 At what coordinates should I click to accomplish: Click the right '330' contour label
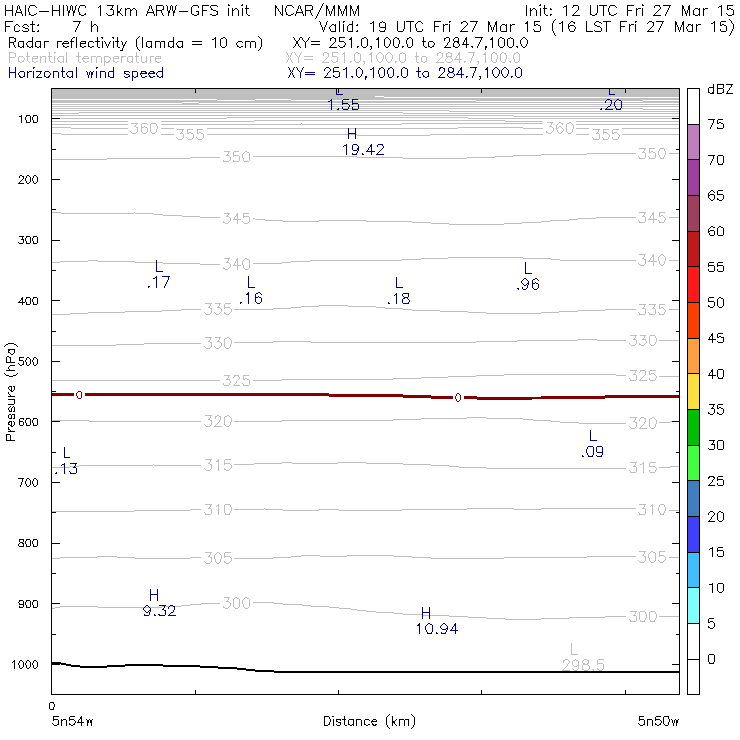(643, 340)
